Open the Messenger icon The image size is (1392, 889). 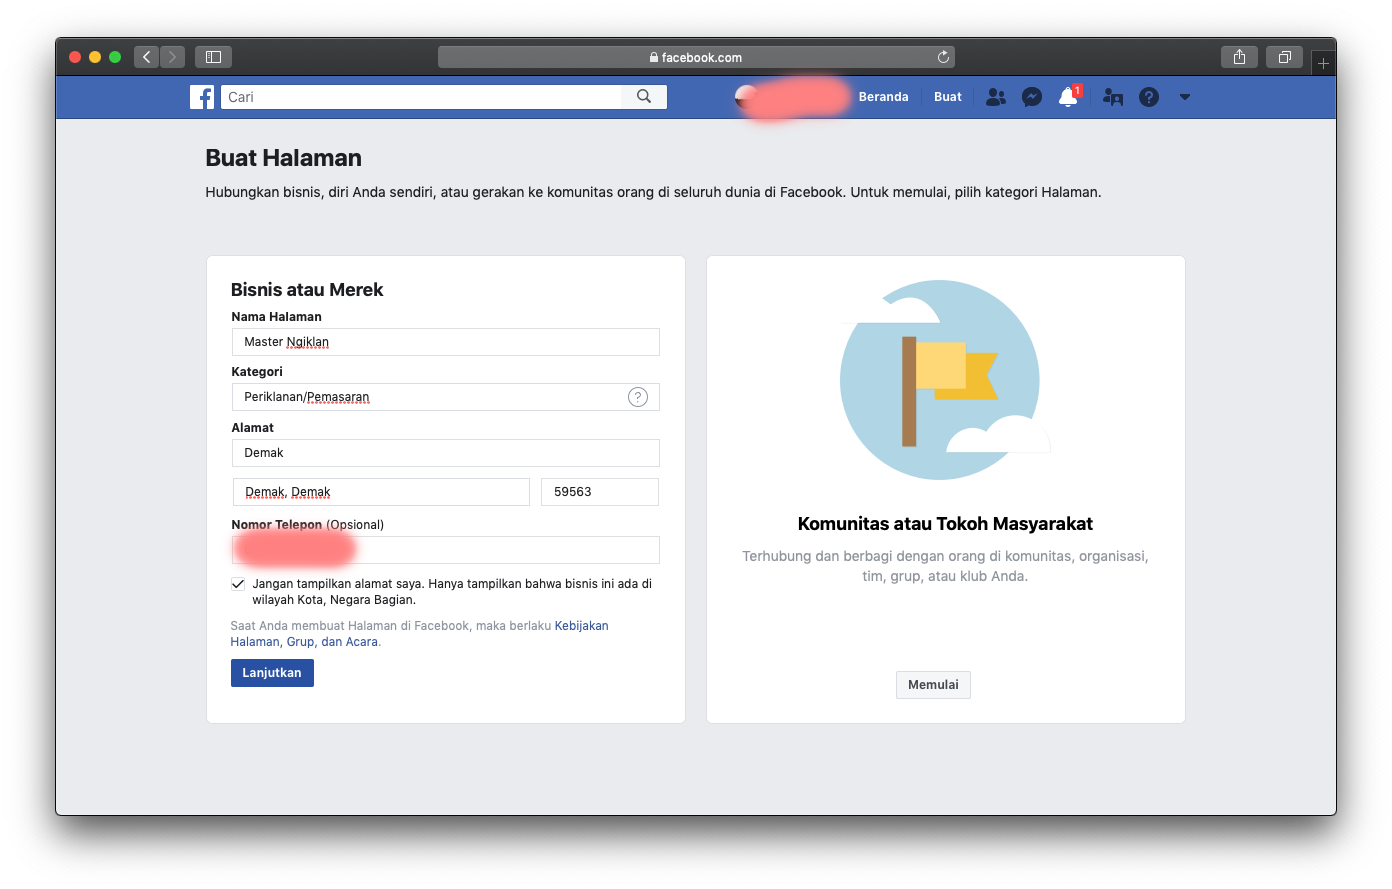tap(1032, 97)
